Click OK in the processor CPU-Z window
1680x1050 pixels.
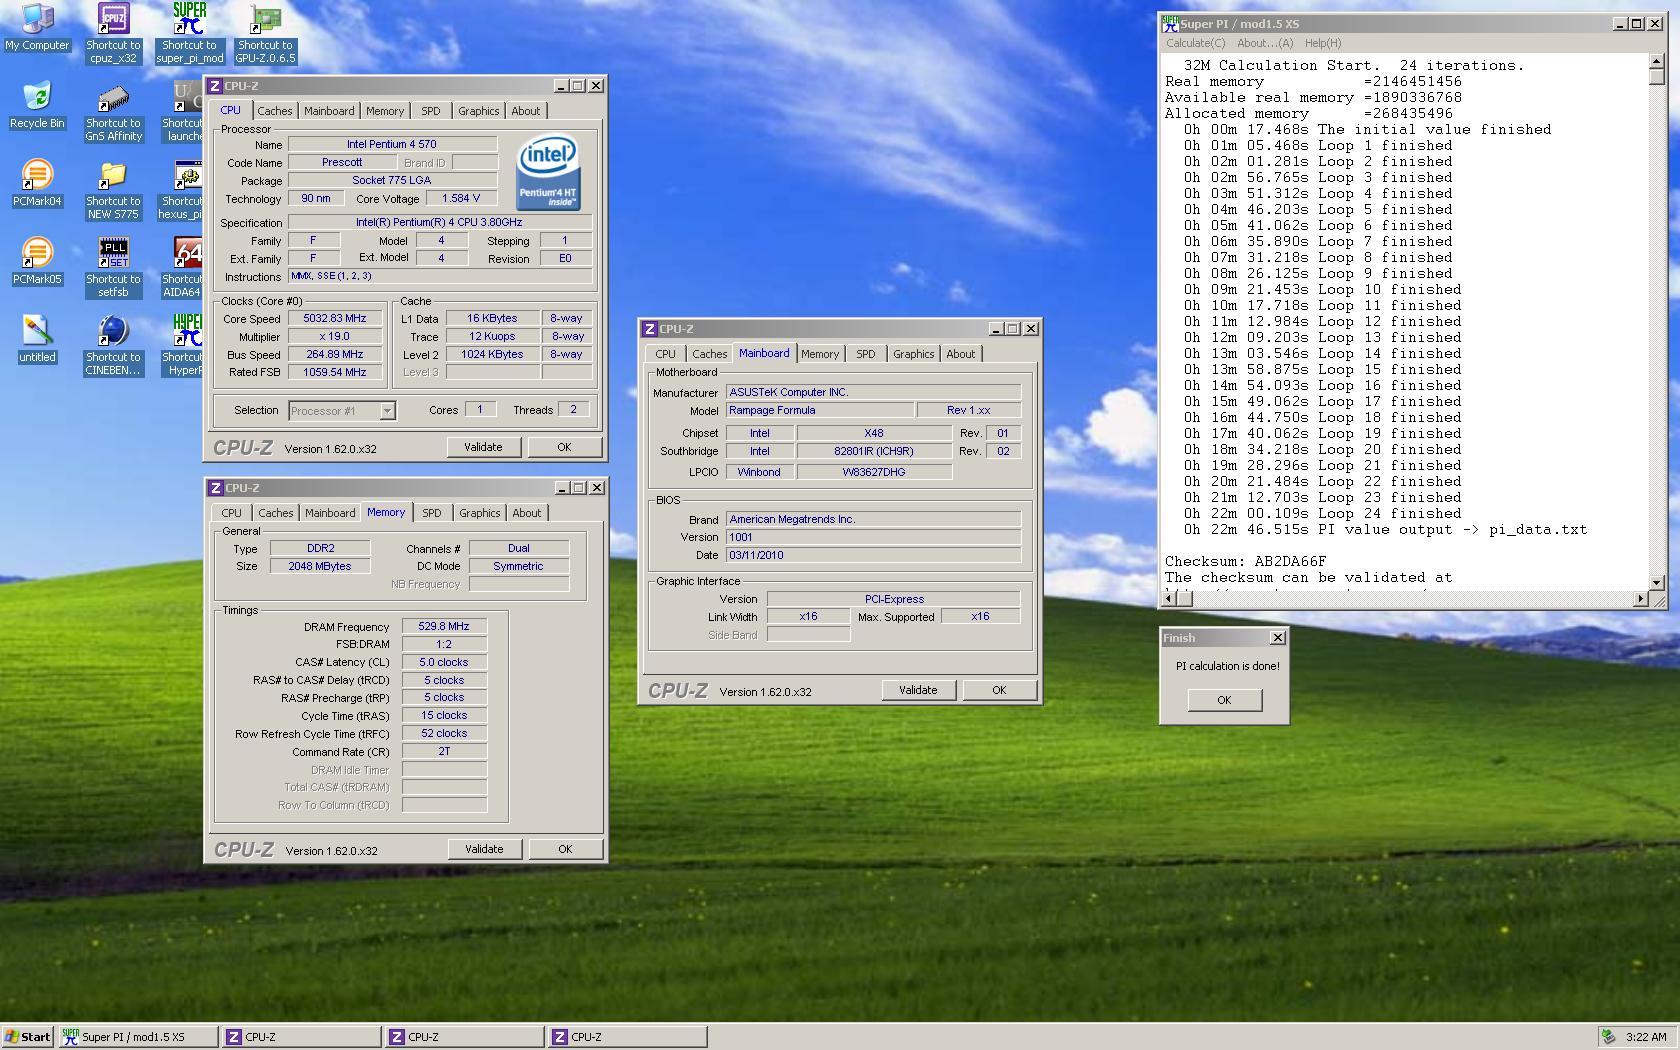tap(564, 447)
